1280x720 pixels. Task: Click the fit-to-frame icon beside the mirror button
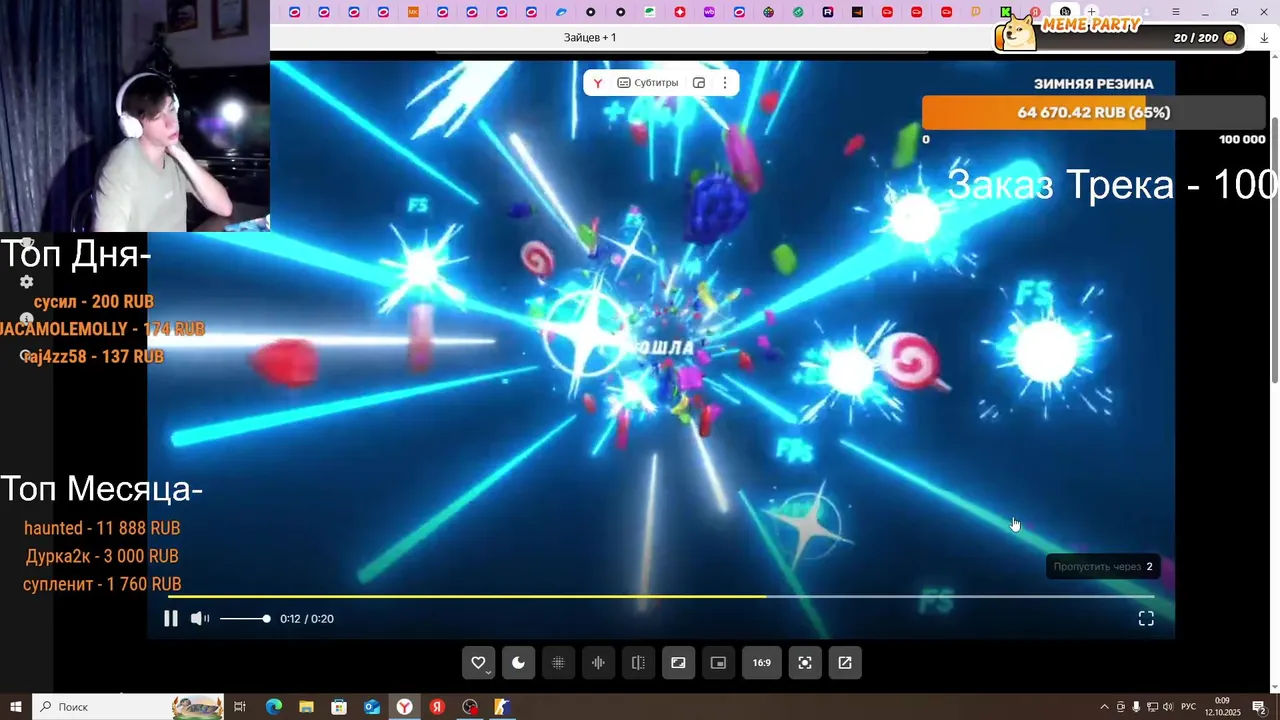[x=678, y=662]
